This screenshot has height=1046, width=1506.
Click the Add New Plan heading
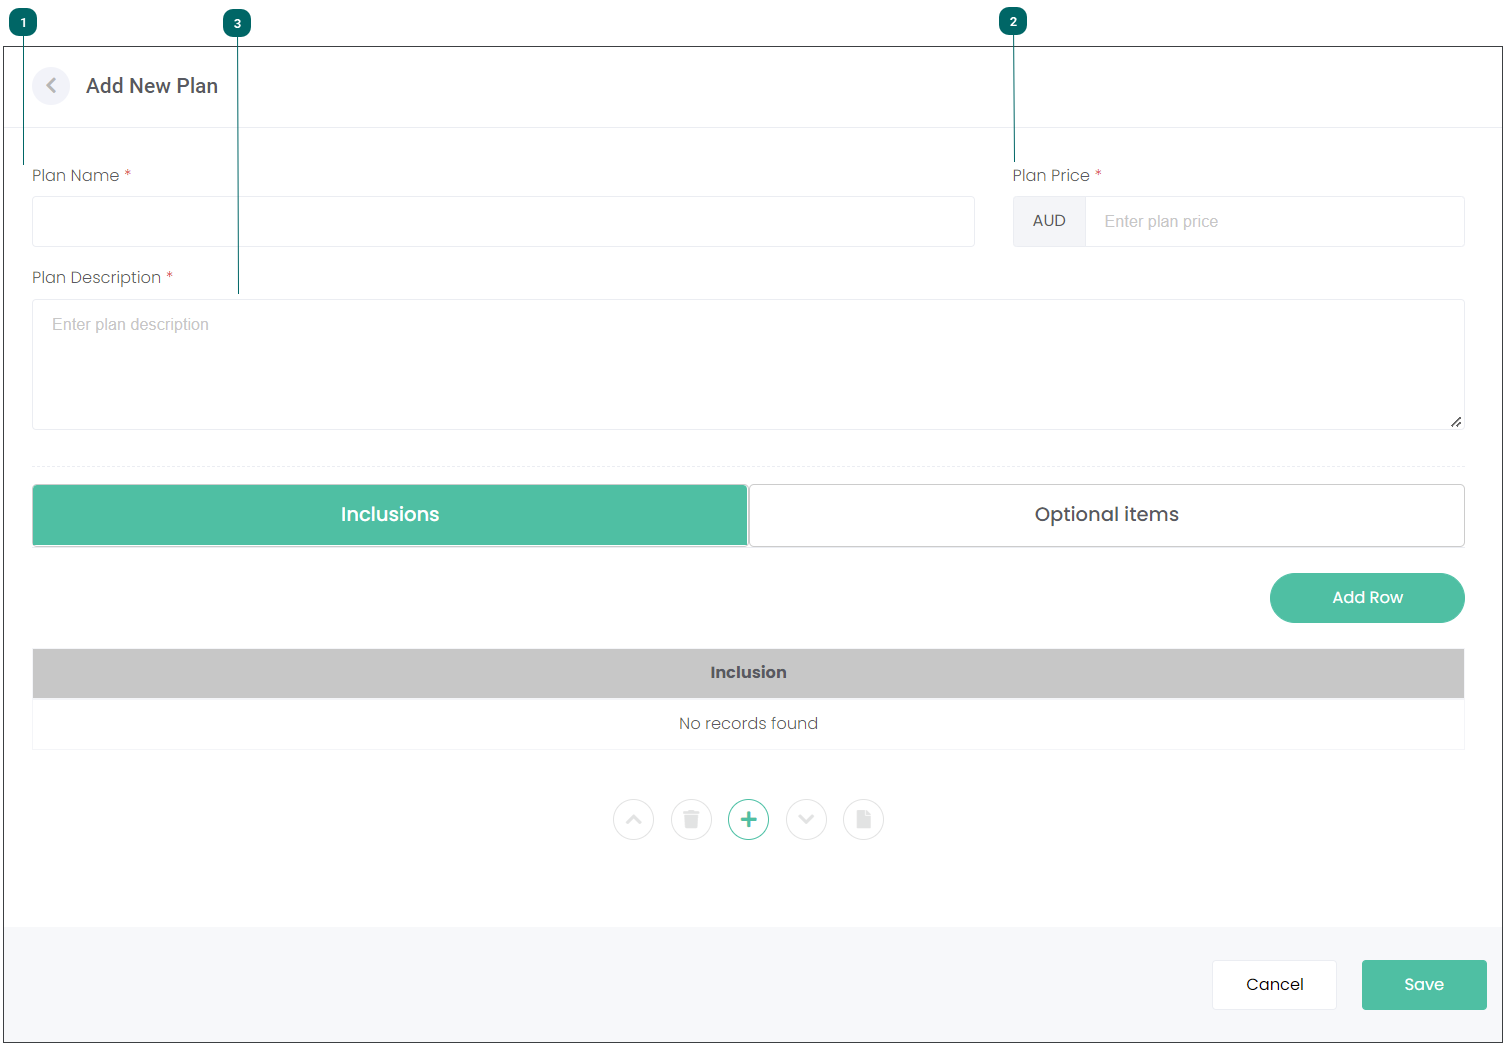click(152, 86)
